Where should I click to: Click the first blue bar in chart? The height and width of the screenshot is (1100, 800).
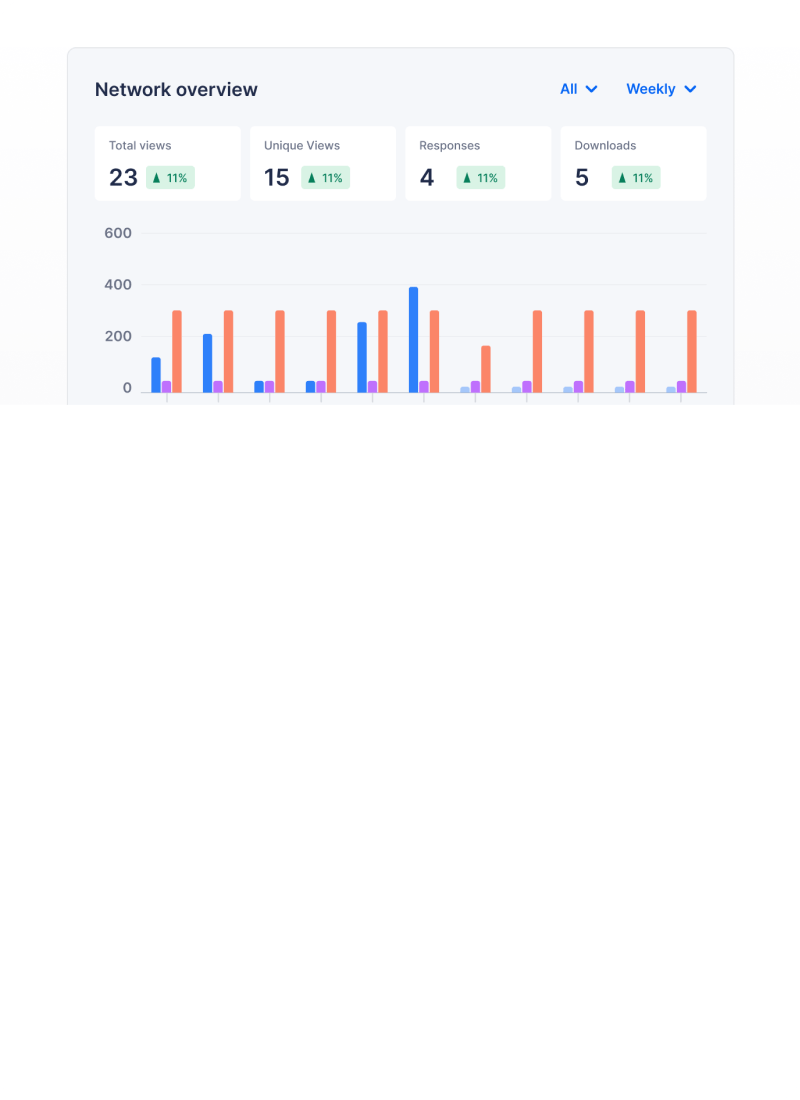(x=156, y=375)
